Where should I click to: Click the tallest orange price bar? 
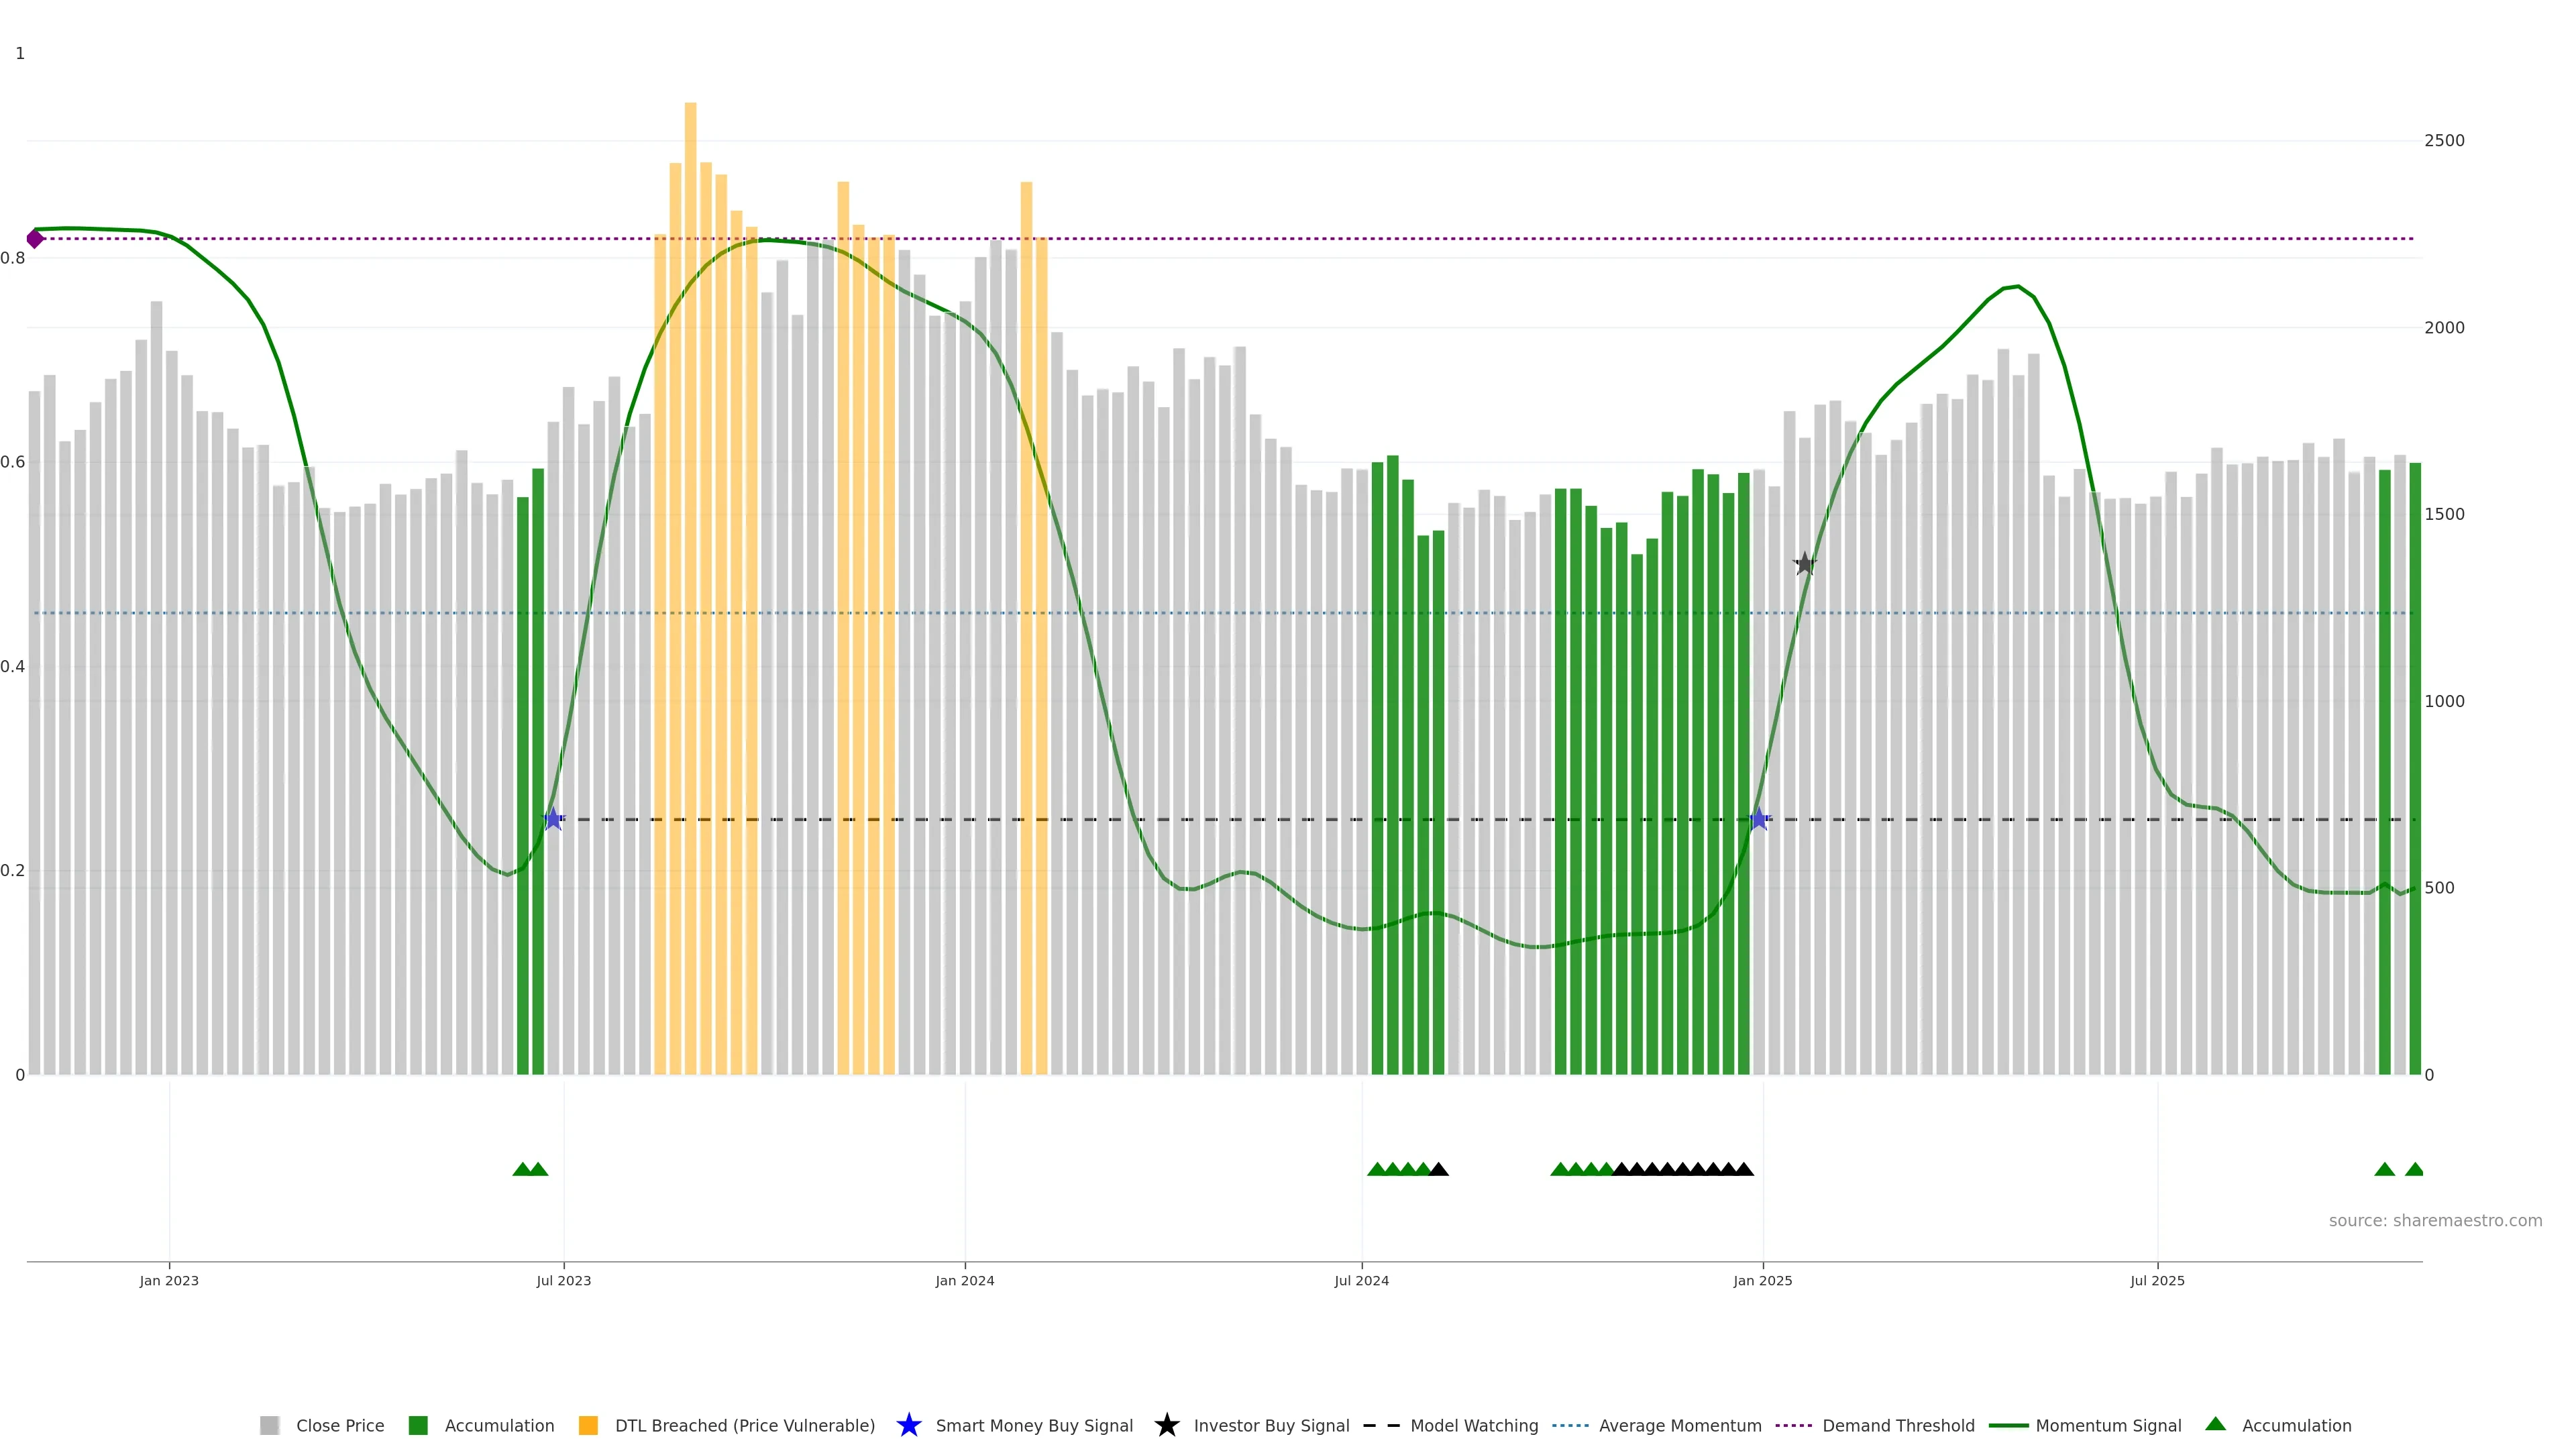(690, 500)
